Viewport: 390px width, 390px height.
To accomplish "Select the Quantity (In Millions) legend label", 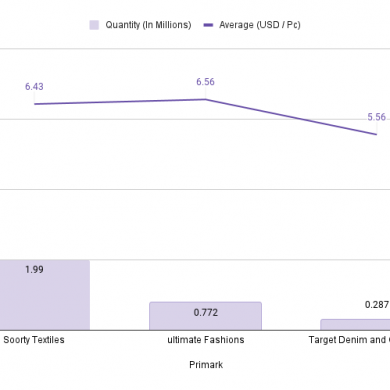I will pyautogui.click(x=148, y=25).
